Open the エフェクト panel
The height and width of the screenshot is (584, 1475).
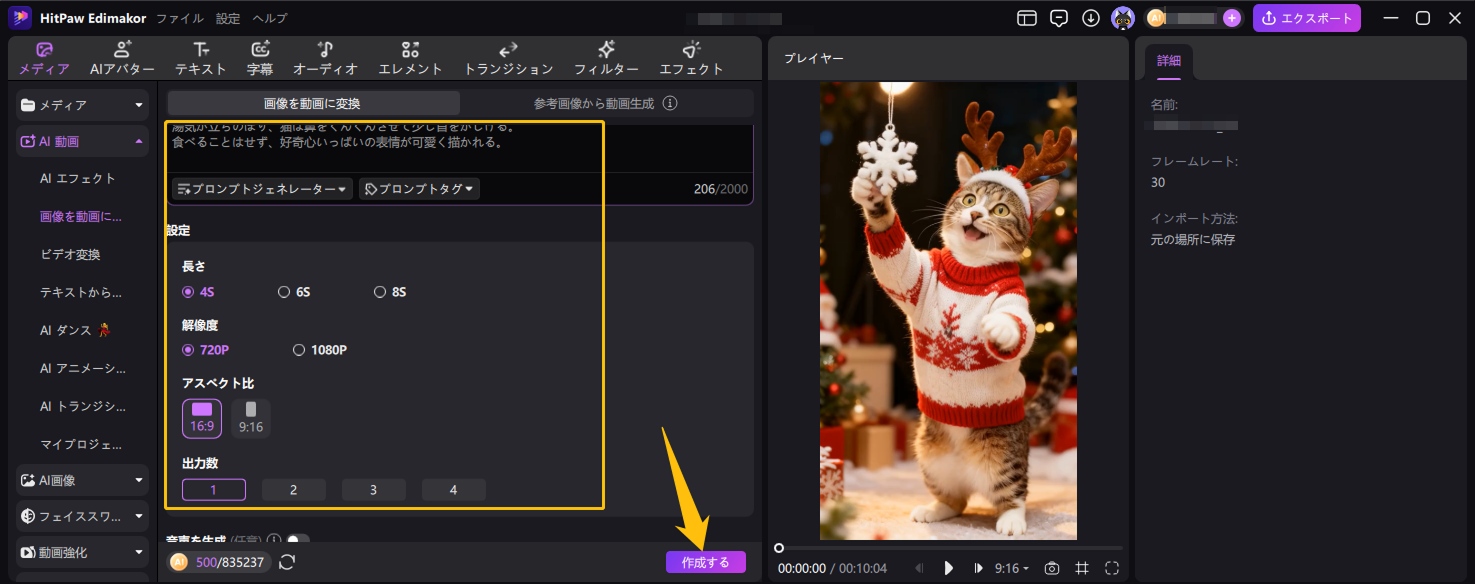coord(691,58)
